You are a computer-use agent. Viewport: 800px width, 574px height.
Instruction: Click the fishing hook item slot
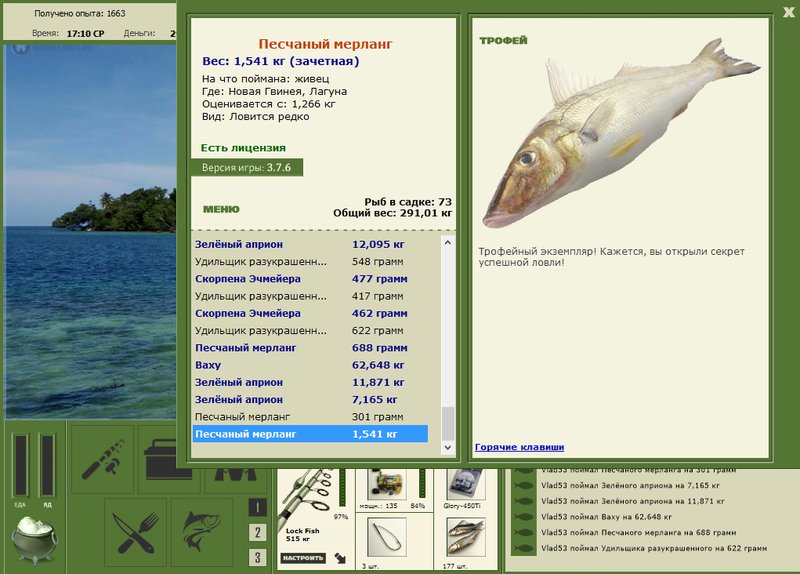point(387,537)
